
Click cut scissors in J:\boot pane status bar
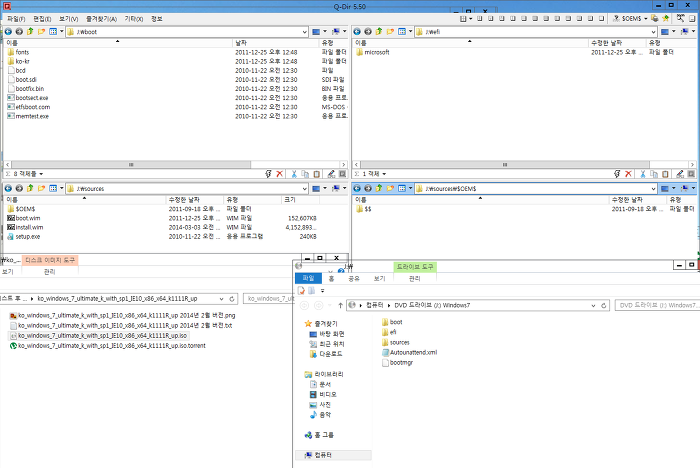point(294,174)
